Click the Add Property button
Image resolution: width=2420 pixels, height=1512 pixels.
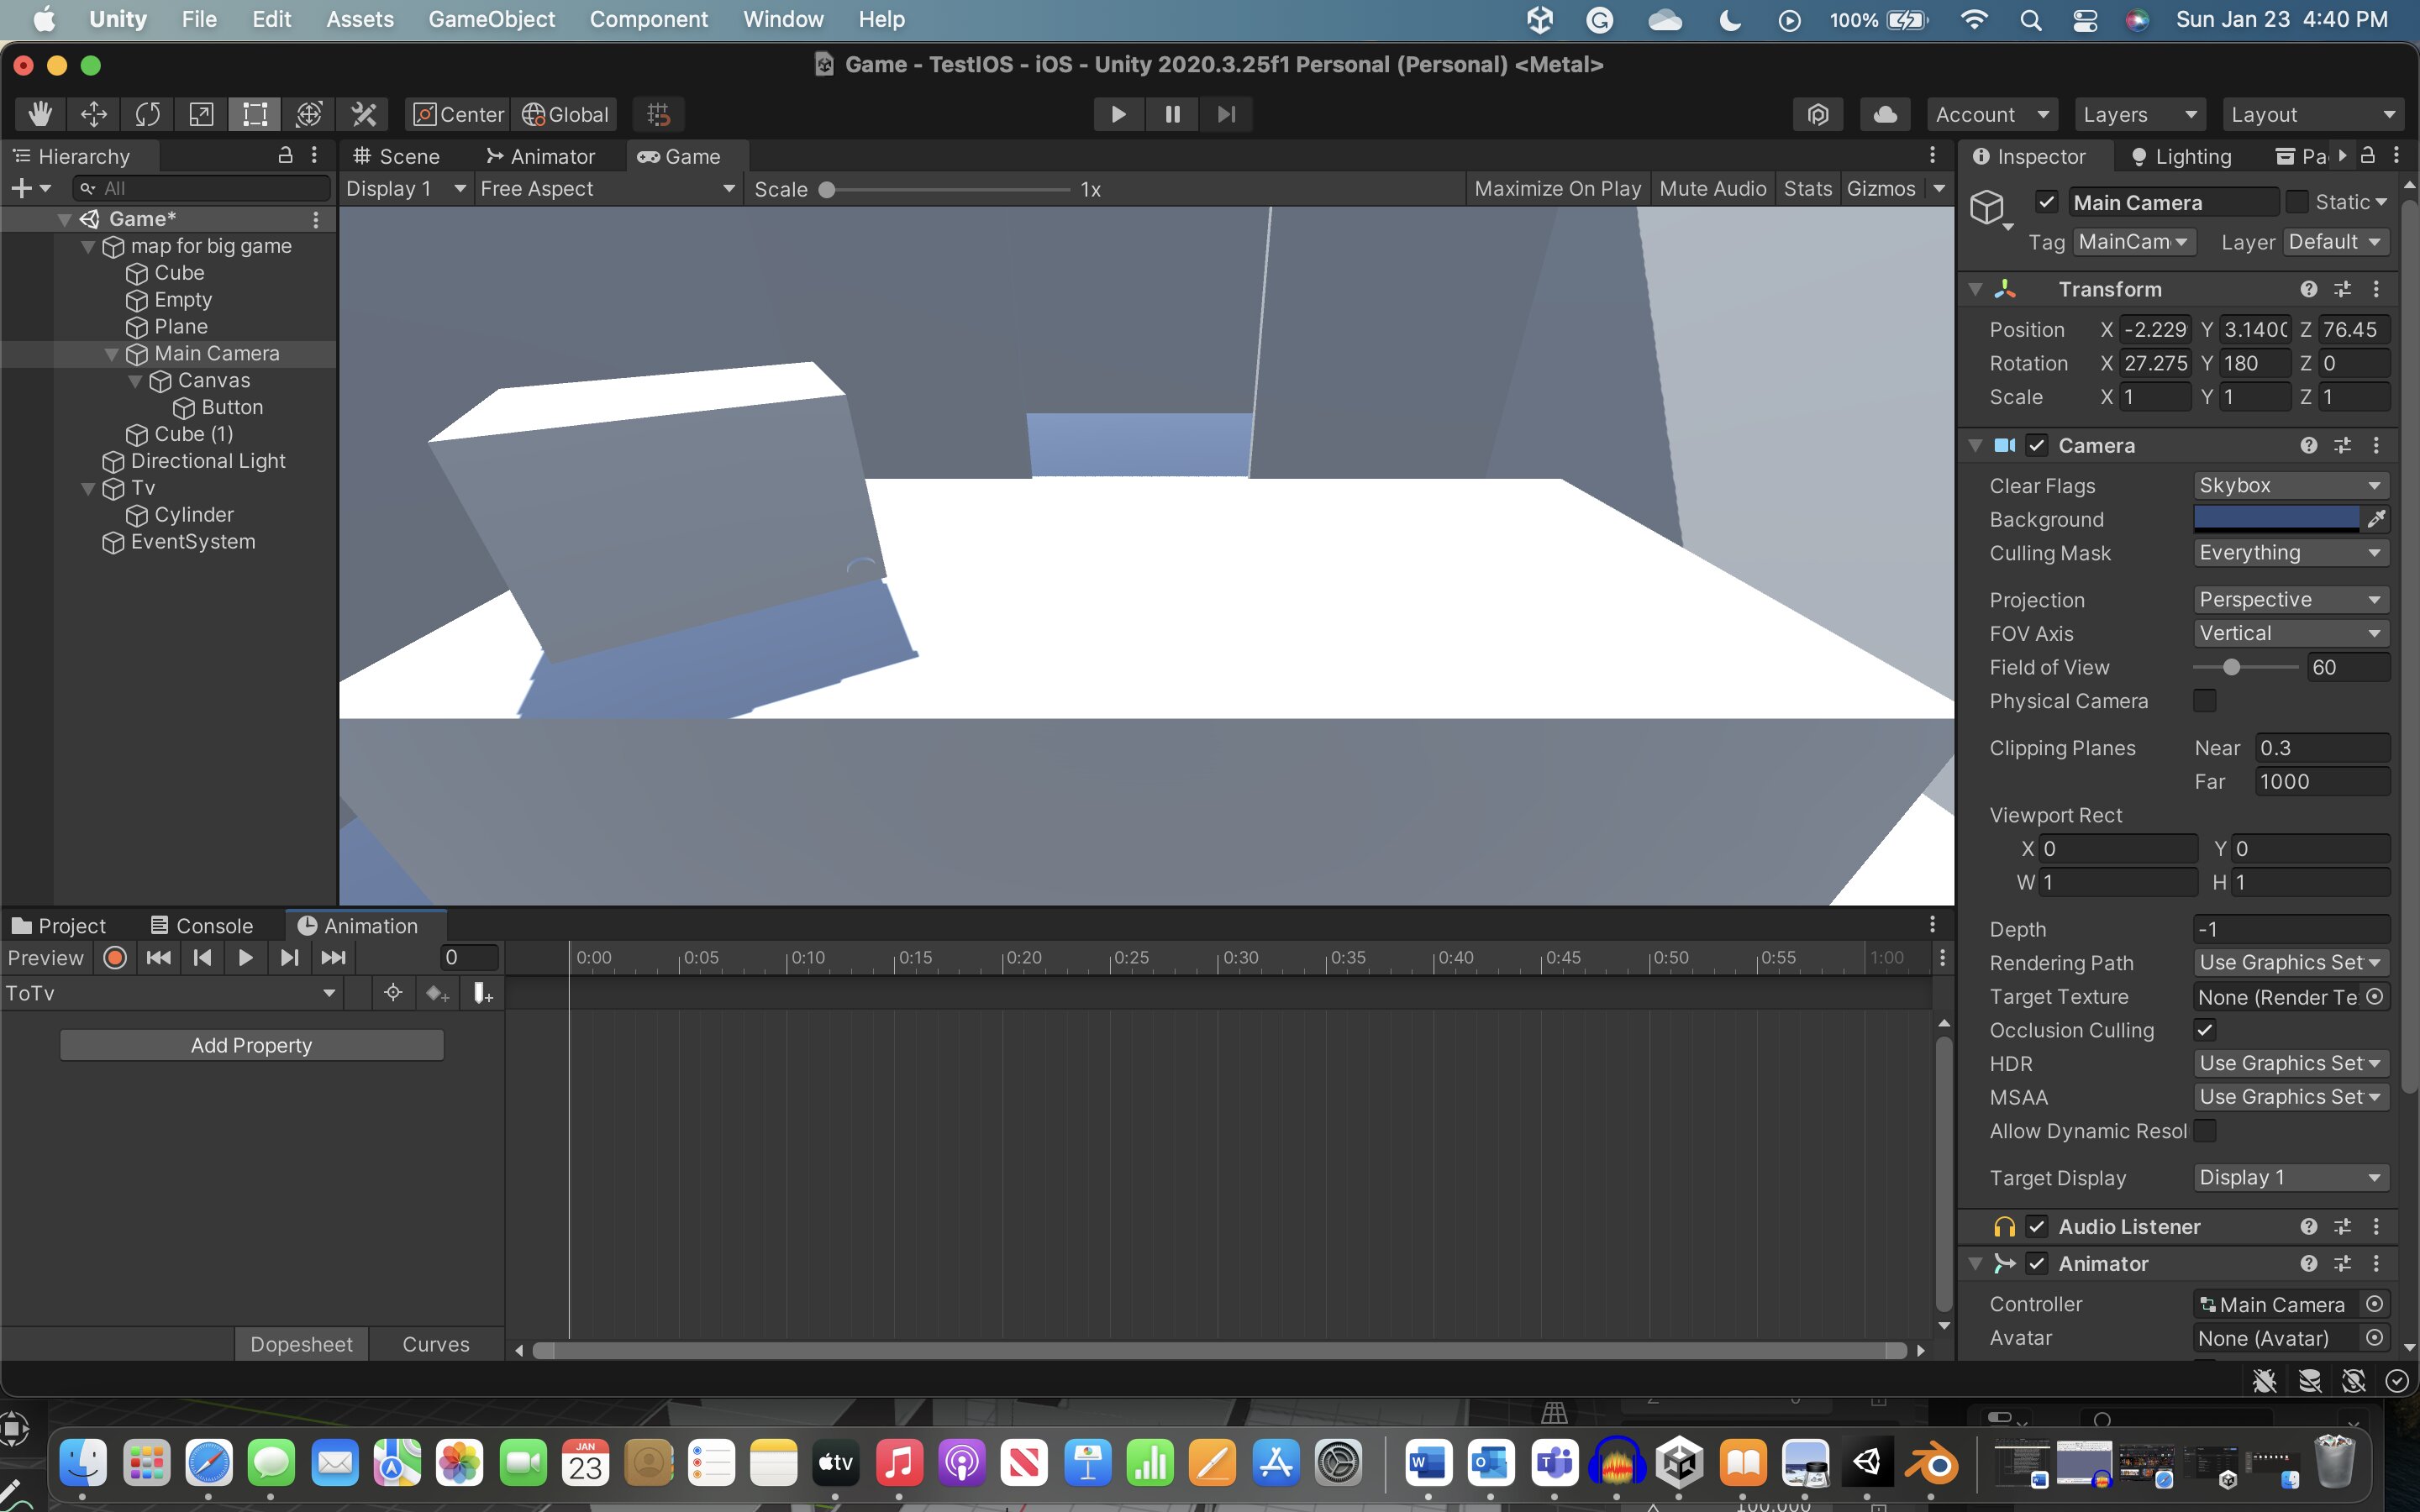click(251, 1045)
